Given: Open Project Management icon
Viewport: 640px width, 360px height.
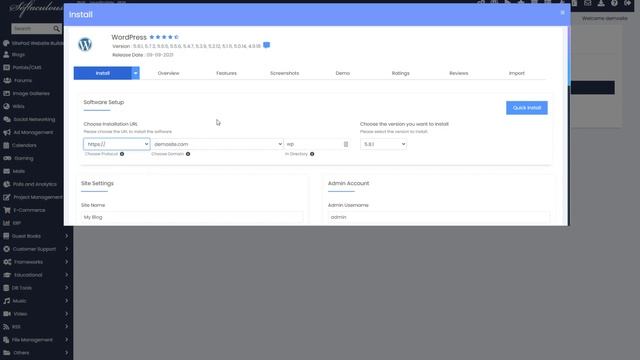Looking at the screenshot, I should (6, 197).
